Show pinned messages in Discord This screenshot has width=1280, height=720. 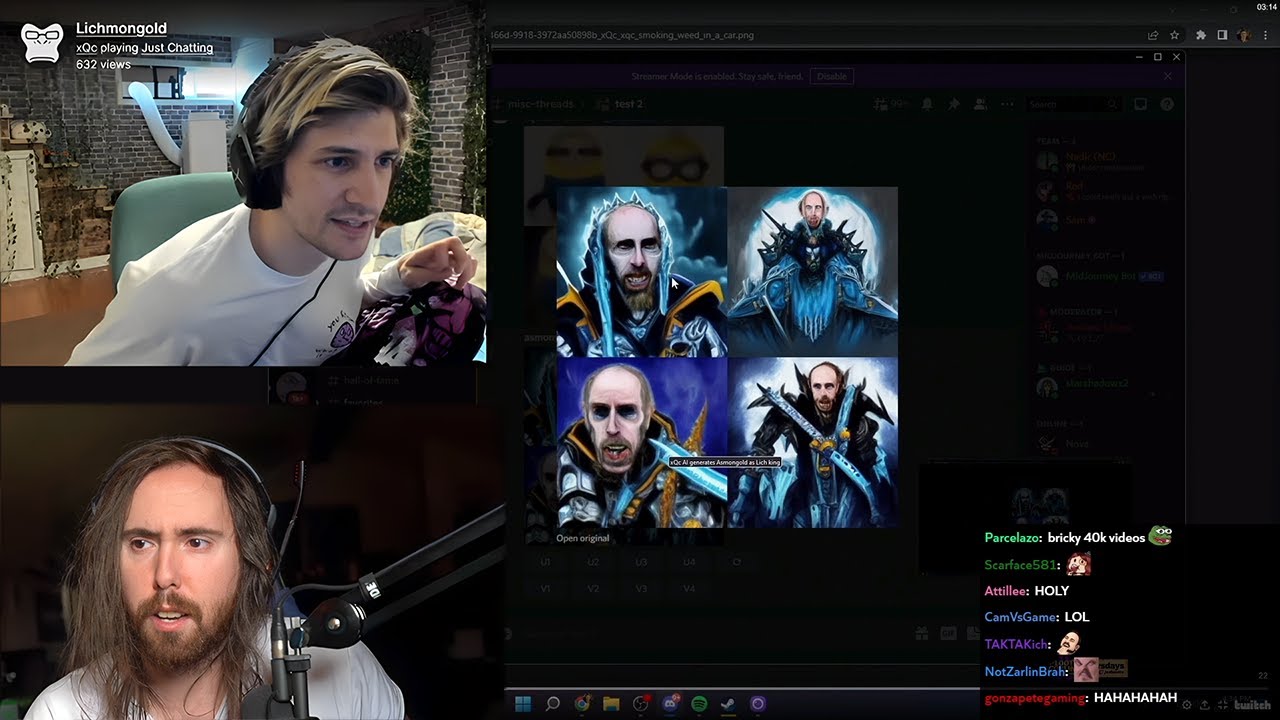click(x=954, y=104)
